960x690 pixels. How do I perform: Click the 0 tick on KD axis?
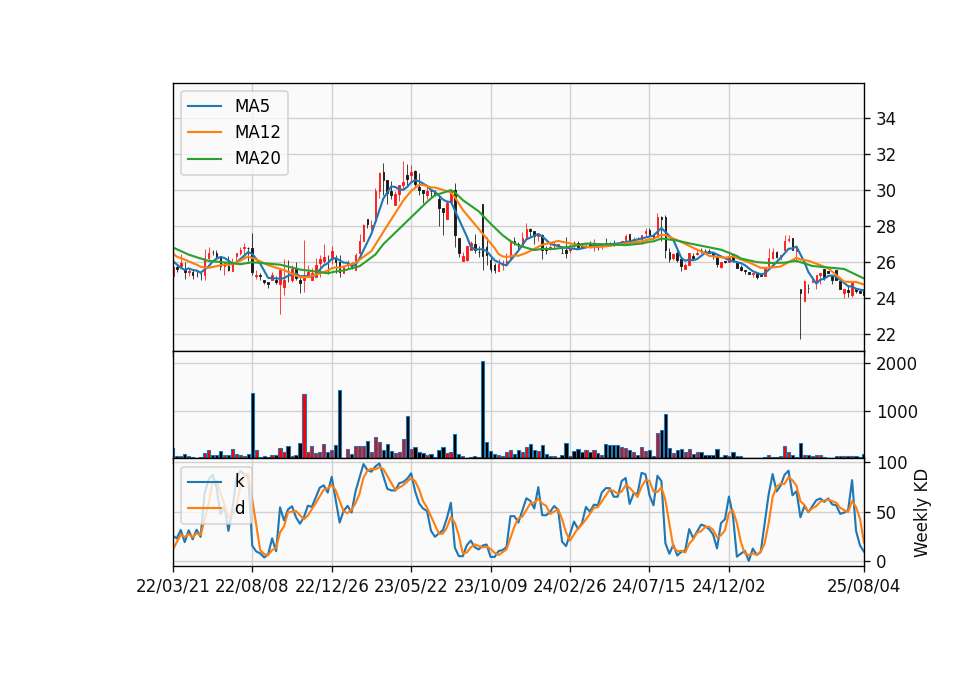[x=881, y=561]
